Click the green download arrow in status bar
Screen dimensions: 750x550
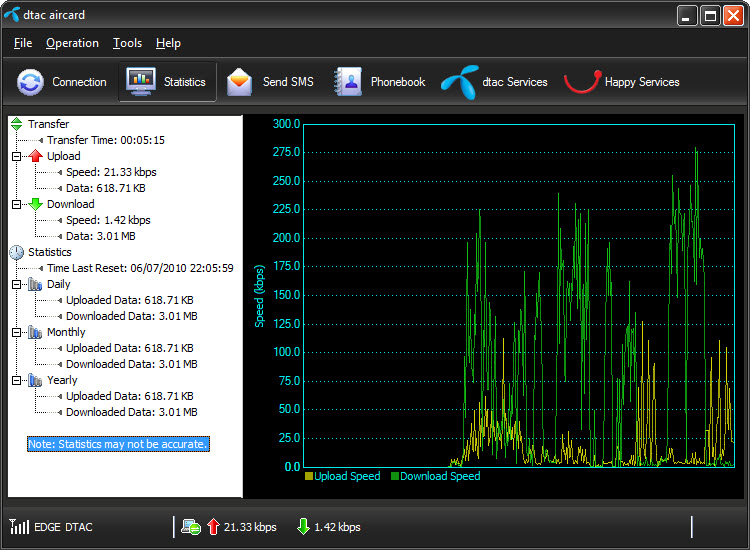click(303, 527)
